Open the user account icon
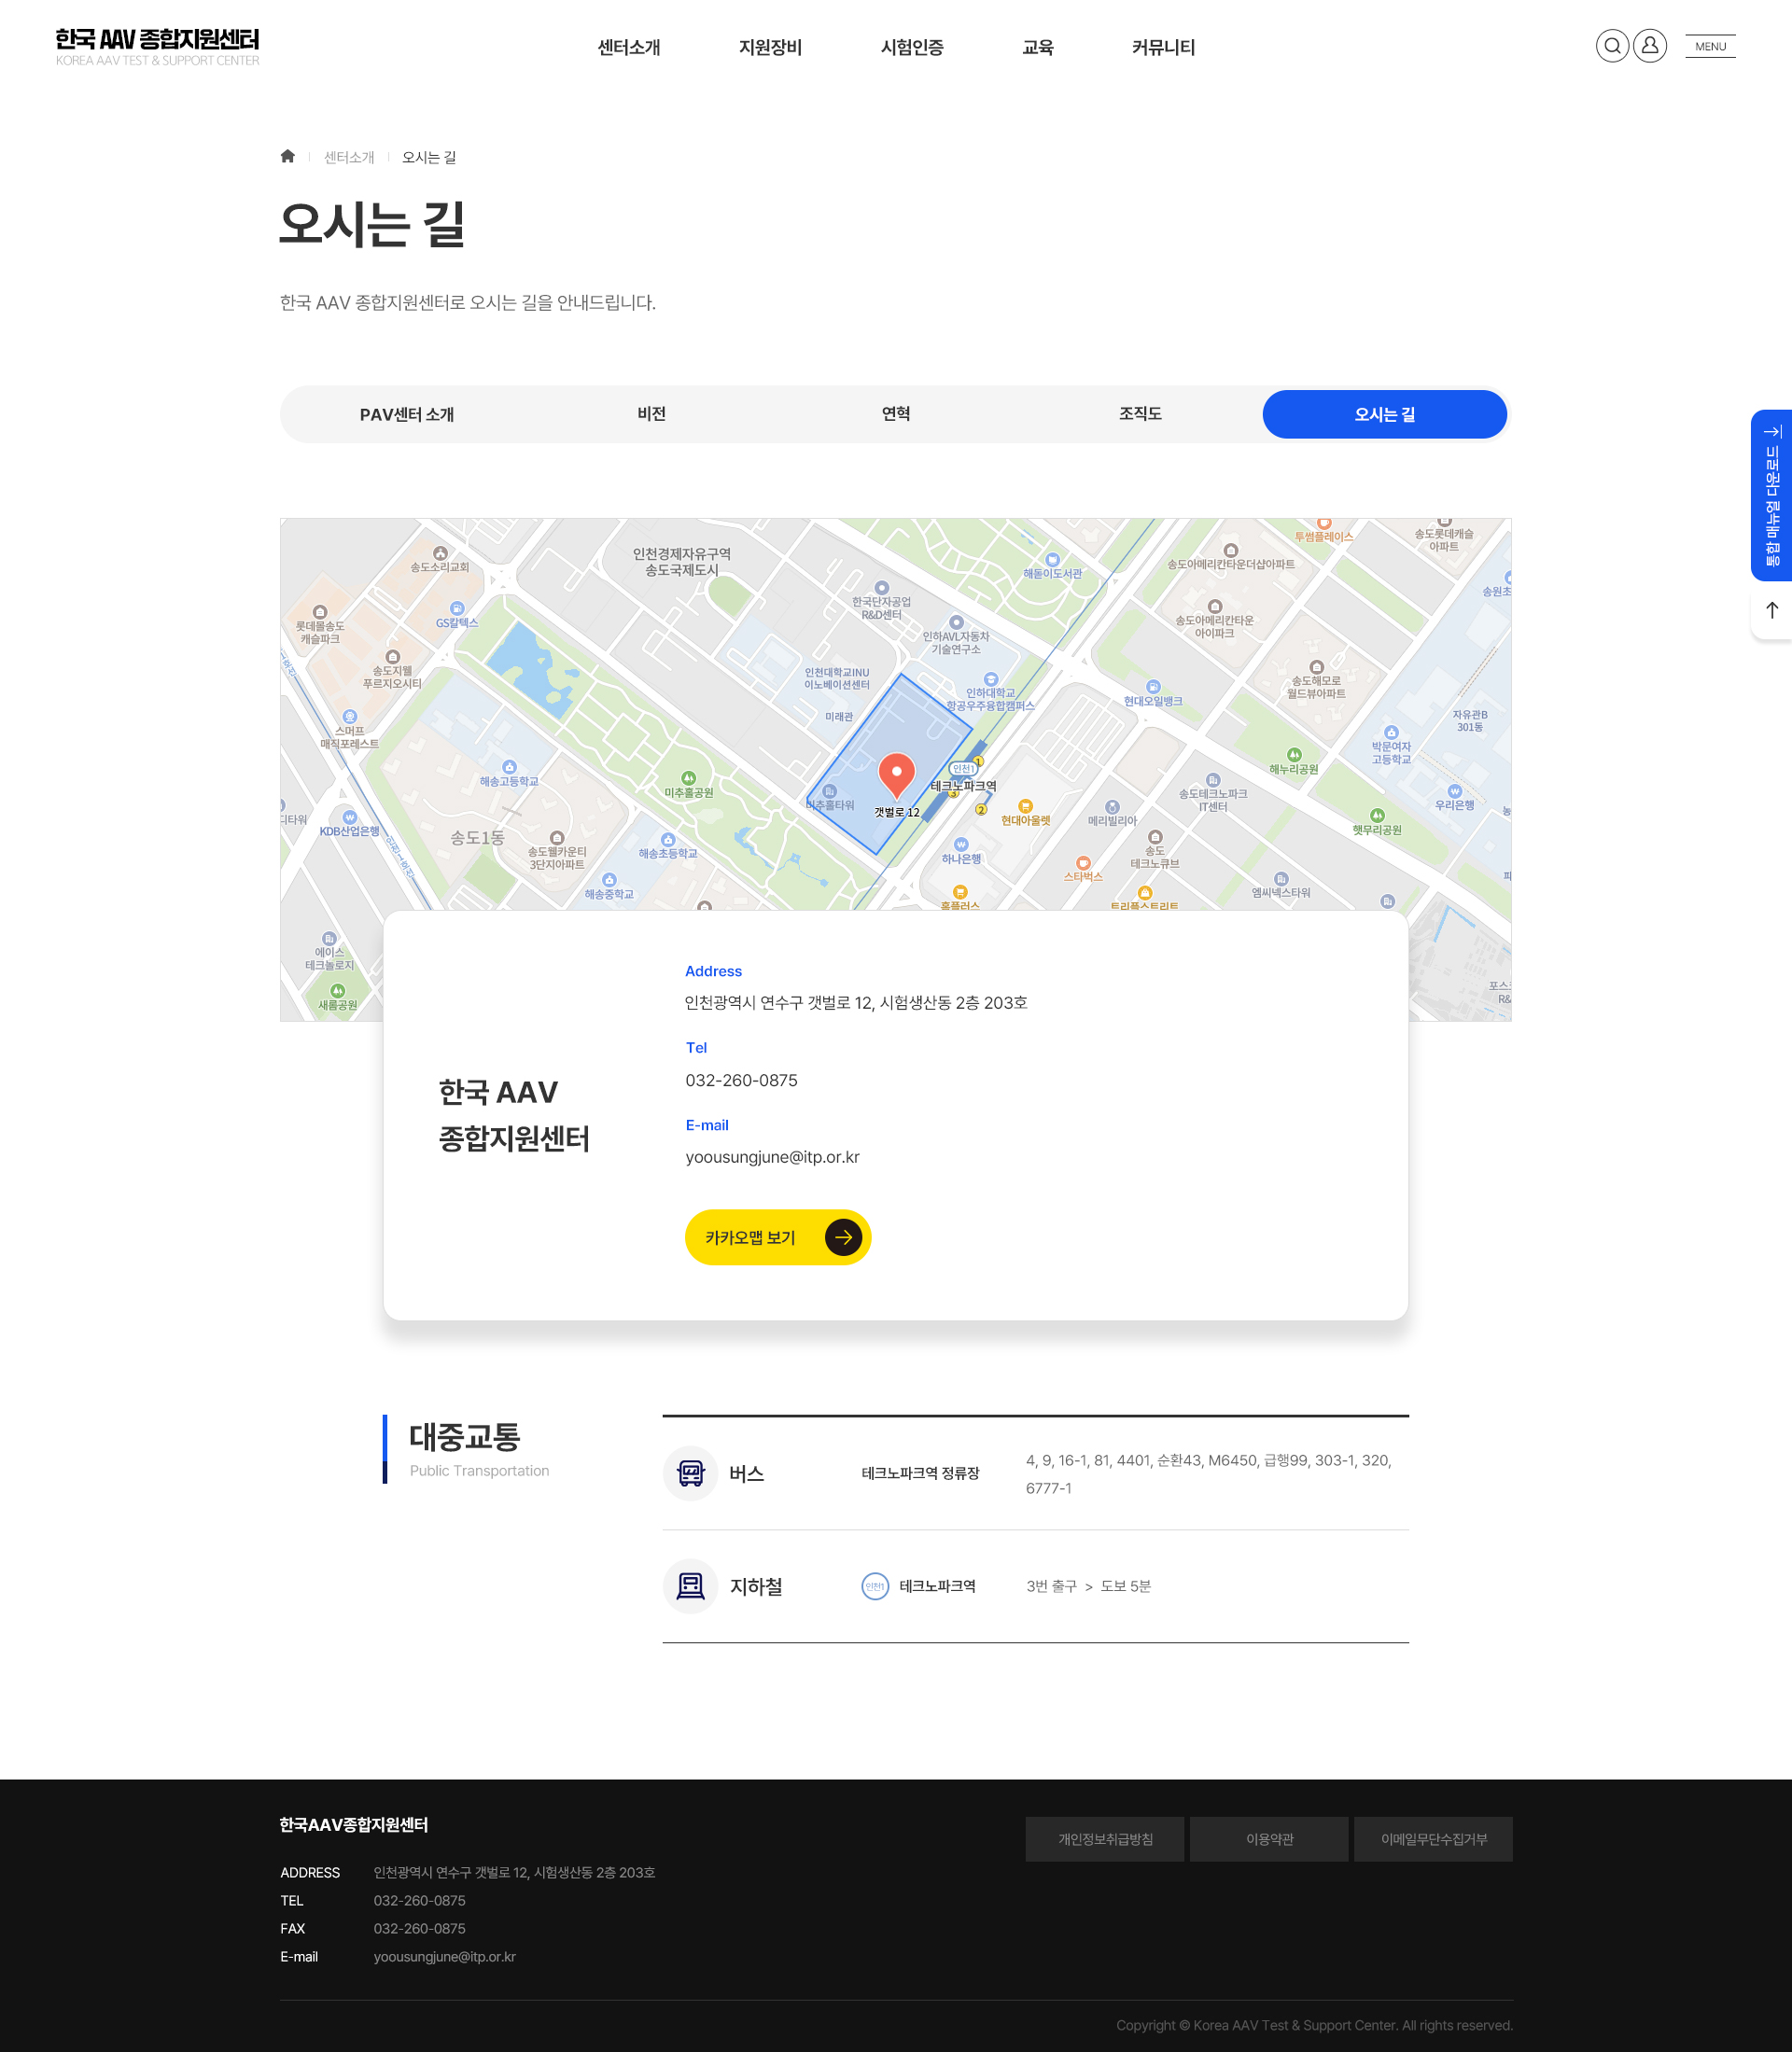The image size is (1792, 2052). 1650,46
